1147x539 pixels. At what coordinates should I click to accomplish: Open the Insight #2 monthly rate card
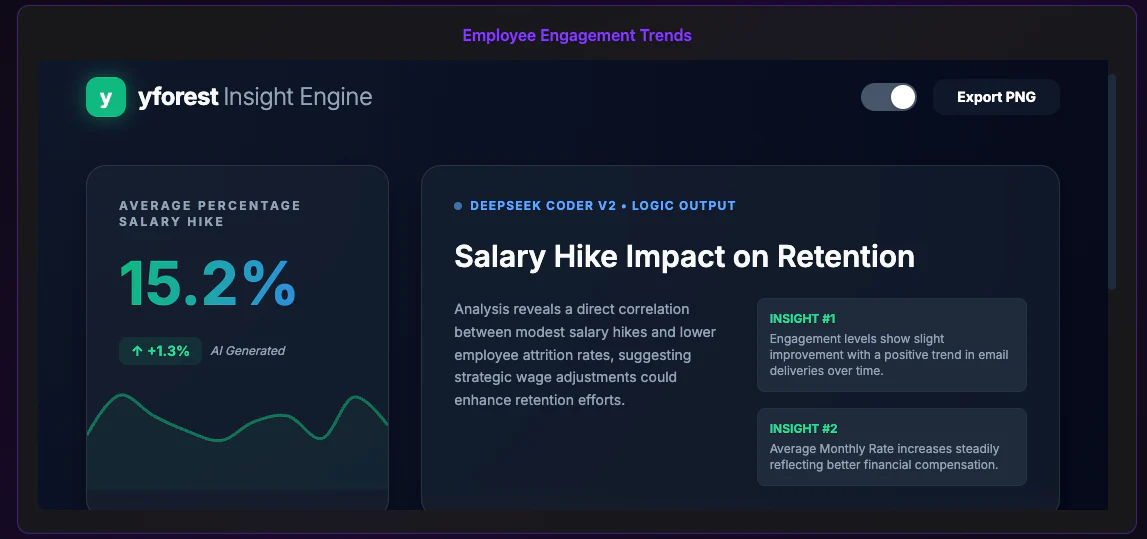pos(892,447)
